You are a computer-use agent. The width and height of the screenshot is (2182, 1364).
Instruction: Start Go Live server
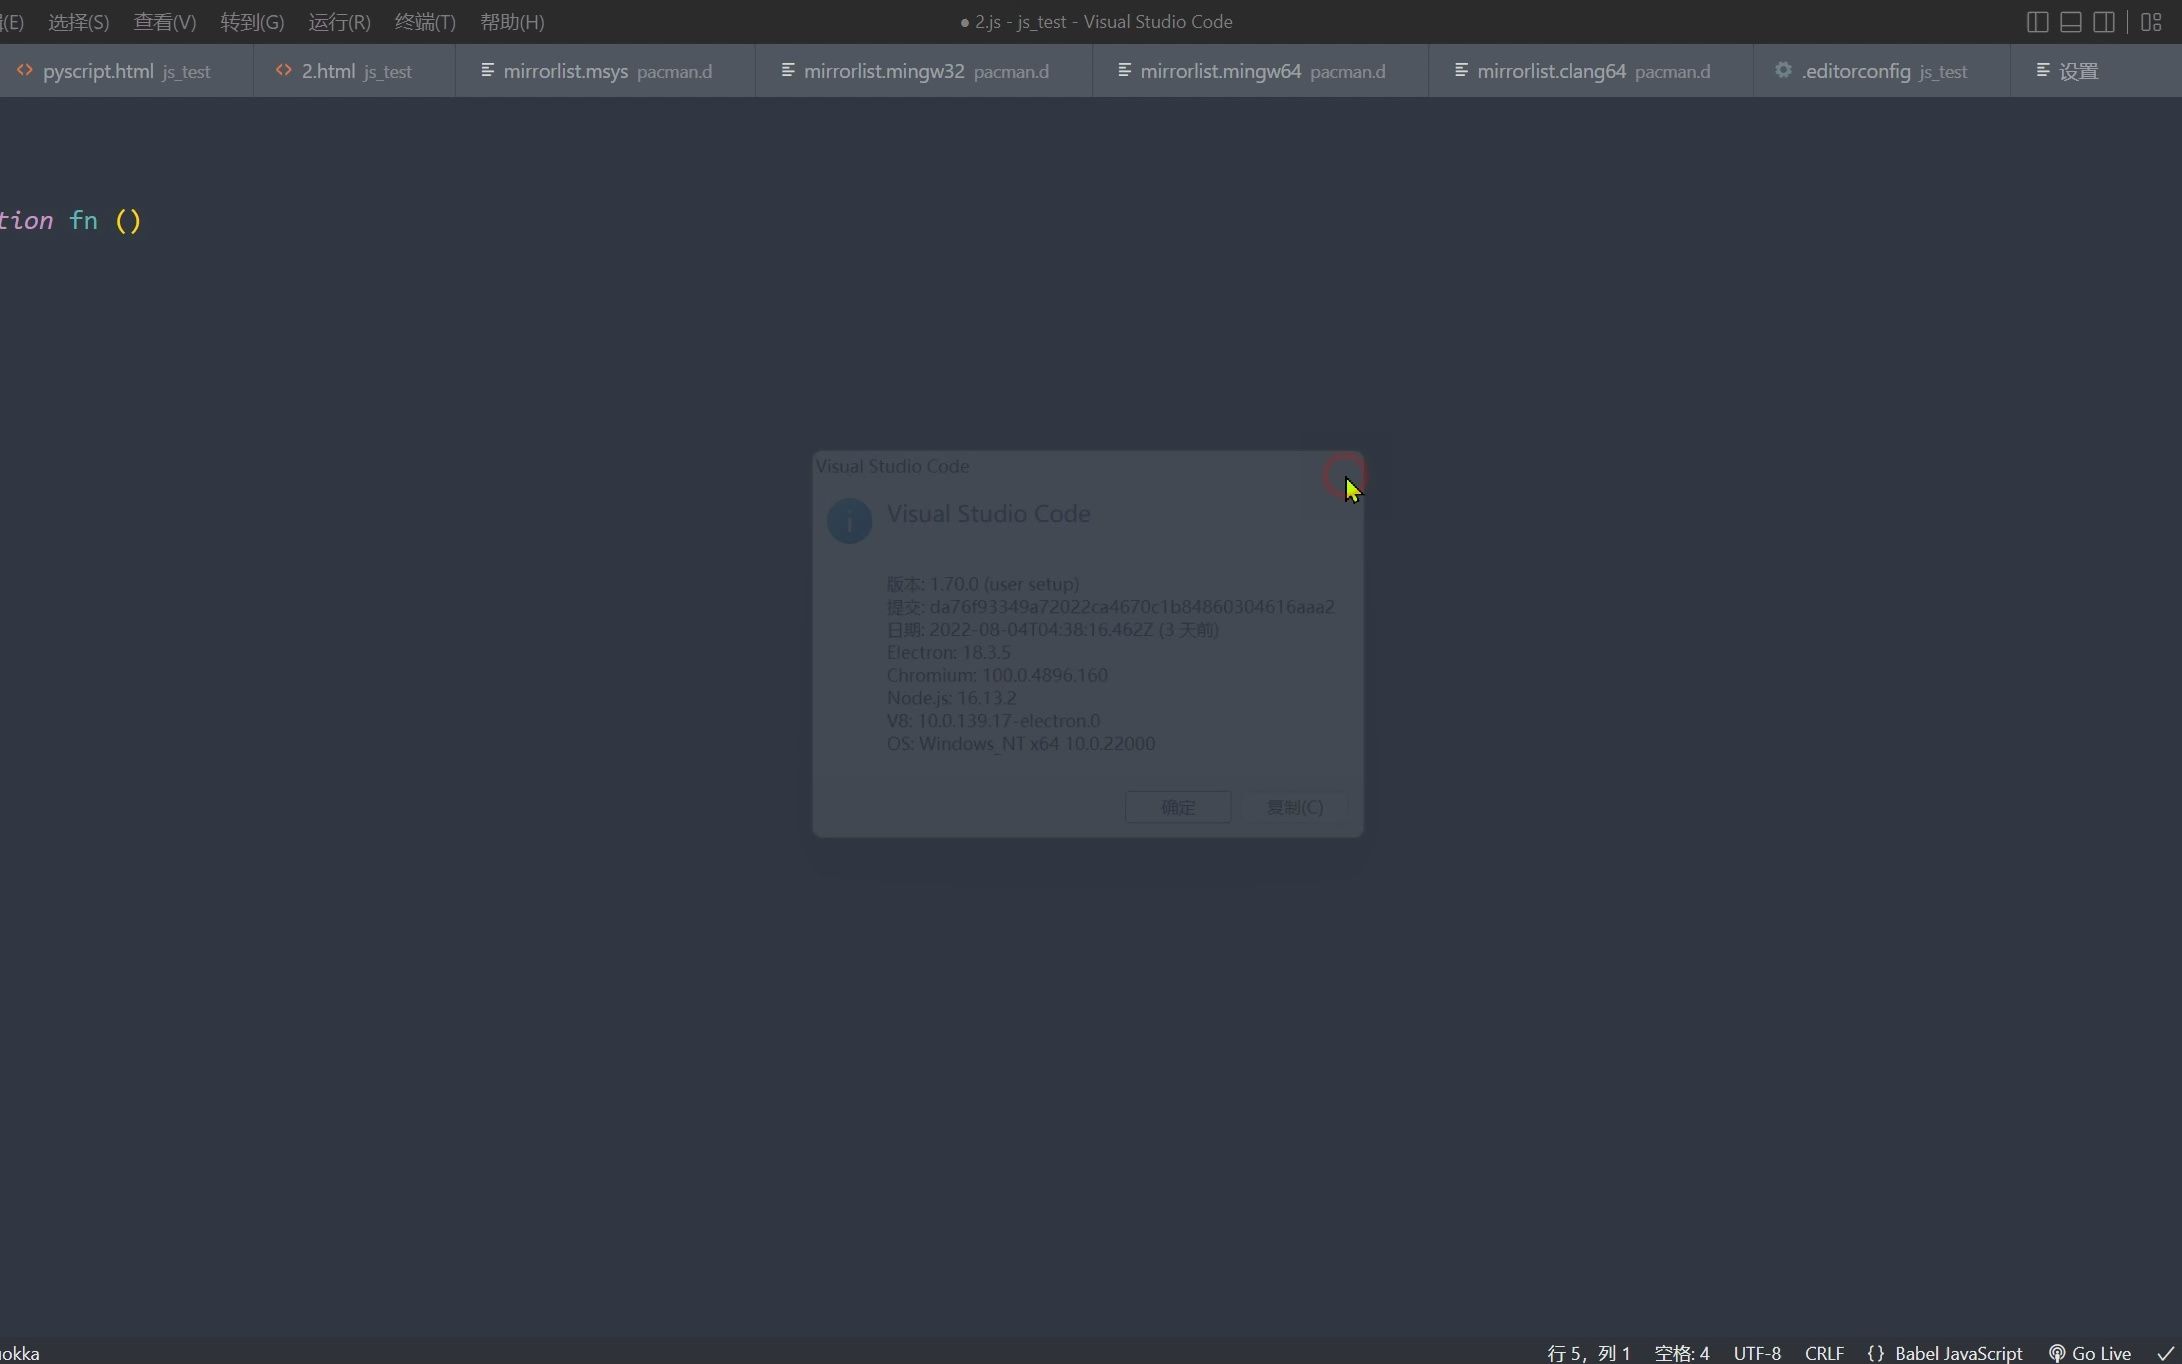(x=2090, y=1353)
